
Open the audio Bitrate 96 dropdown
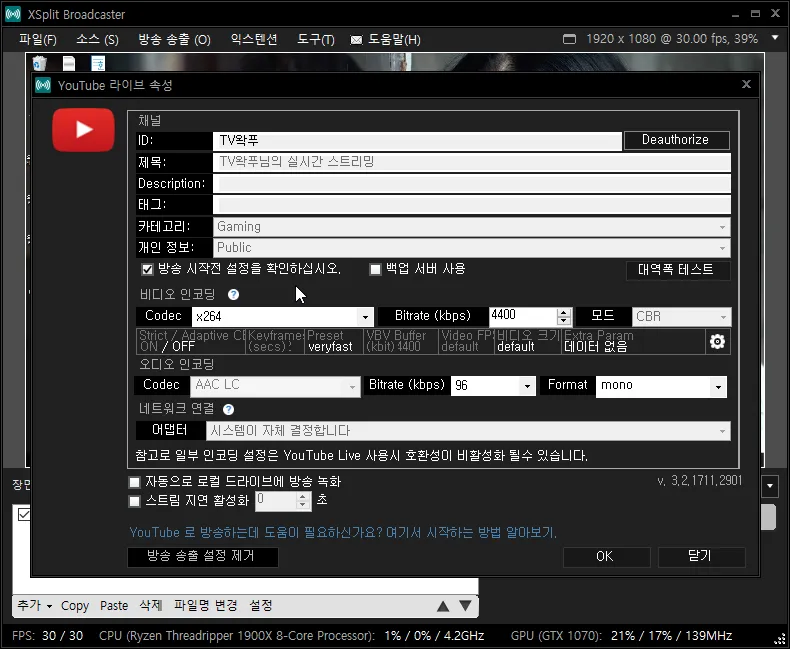[x=493, y=386]
